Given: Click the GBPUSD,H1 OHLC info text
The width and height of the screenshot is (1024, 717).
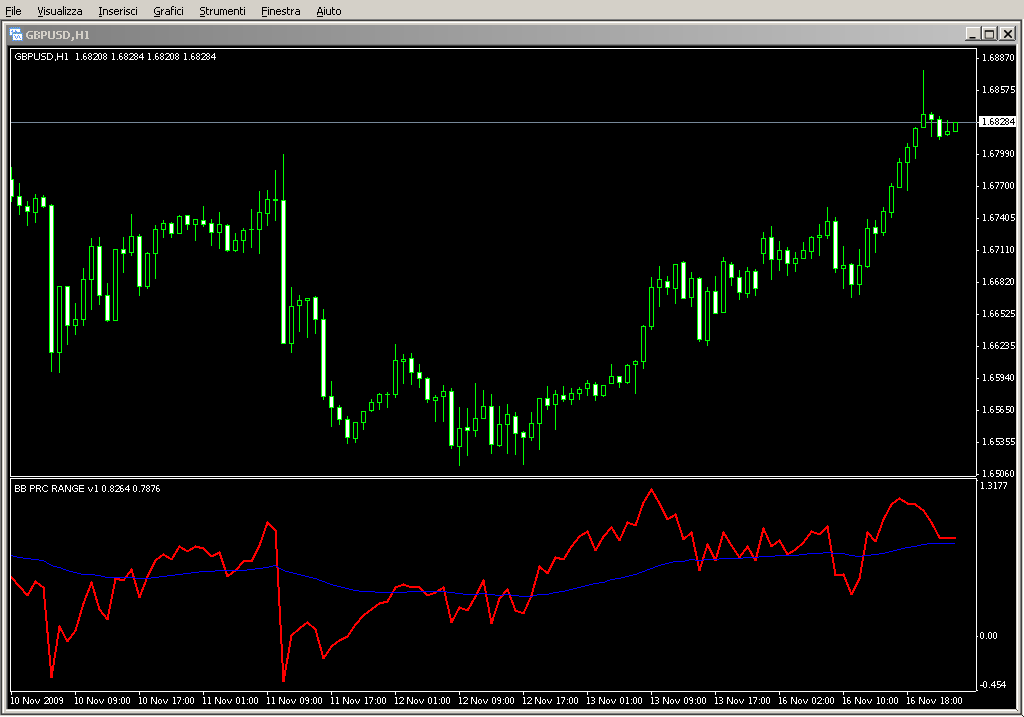Looking at the screenshot, I should [115, 57].
